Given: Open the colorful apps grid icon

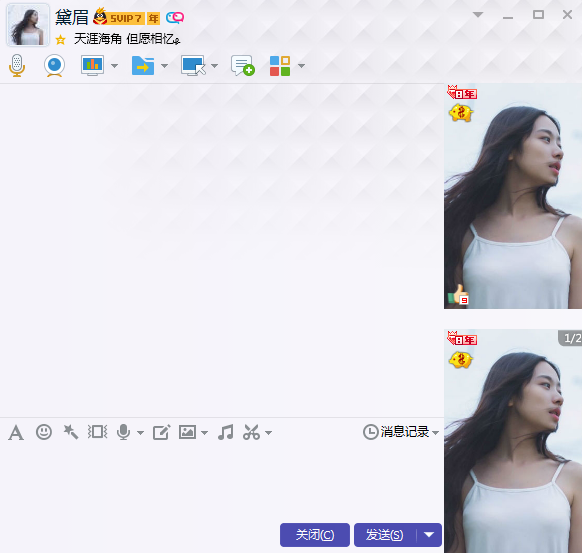Looking at the screenshot, I should click(280, 66).
